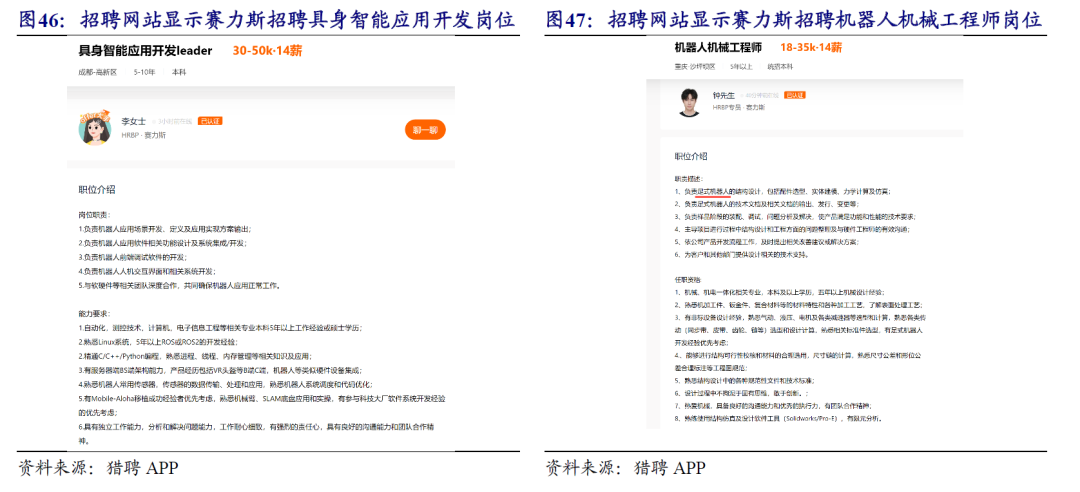This screenshot has width=1080, height=492.
Task: Click the requirement 精通C/C++/Python编程
Action: tap(196, 356)
